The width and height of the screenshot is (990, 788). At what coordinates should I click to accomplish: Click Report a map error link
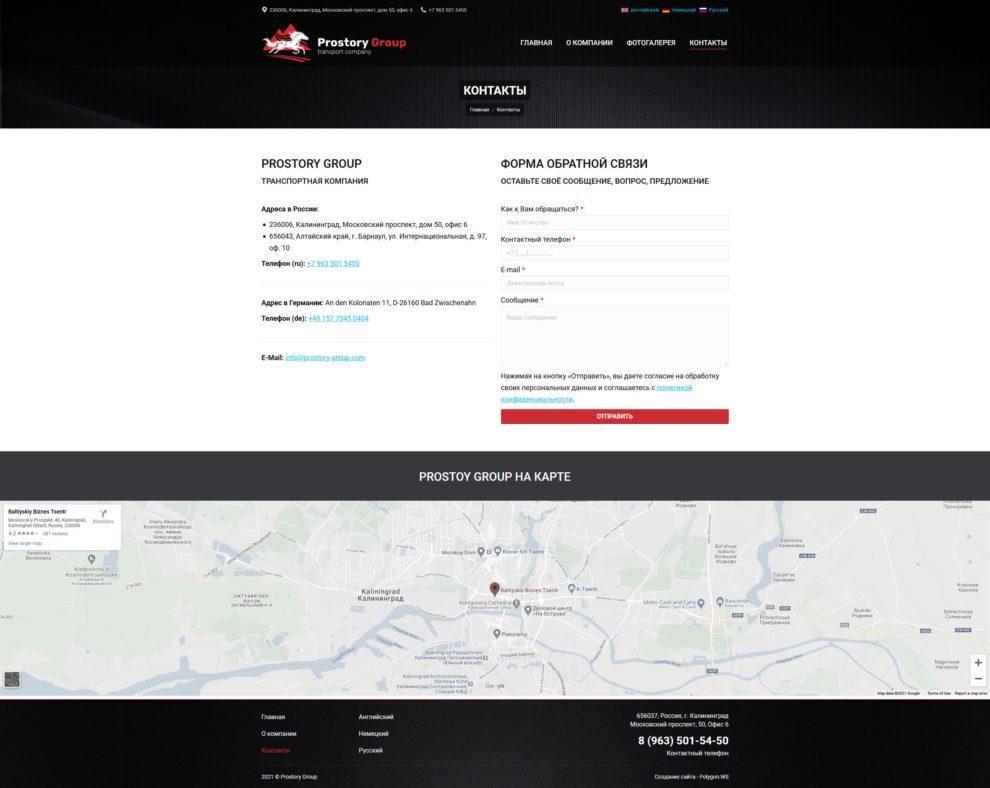coord(971,693)
